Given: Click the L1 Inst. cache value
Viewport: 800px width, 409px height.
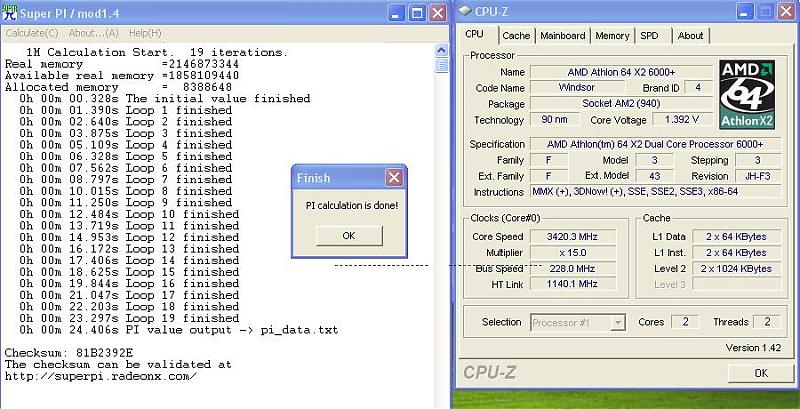Looking at the screenshot, I should click(x=736, y=252).
